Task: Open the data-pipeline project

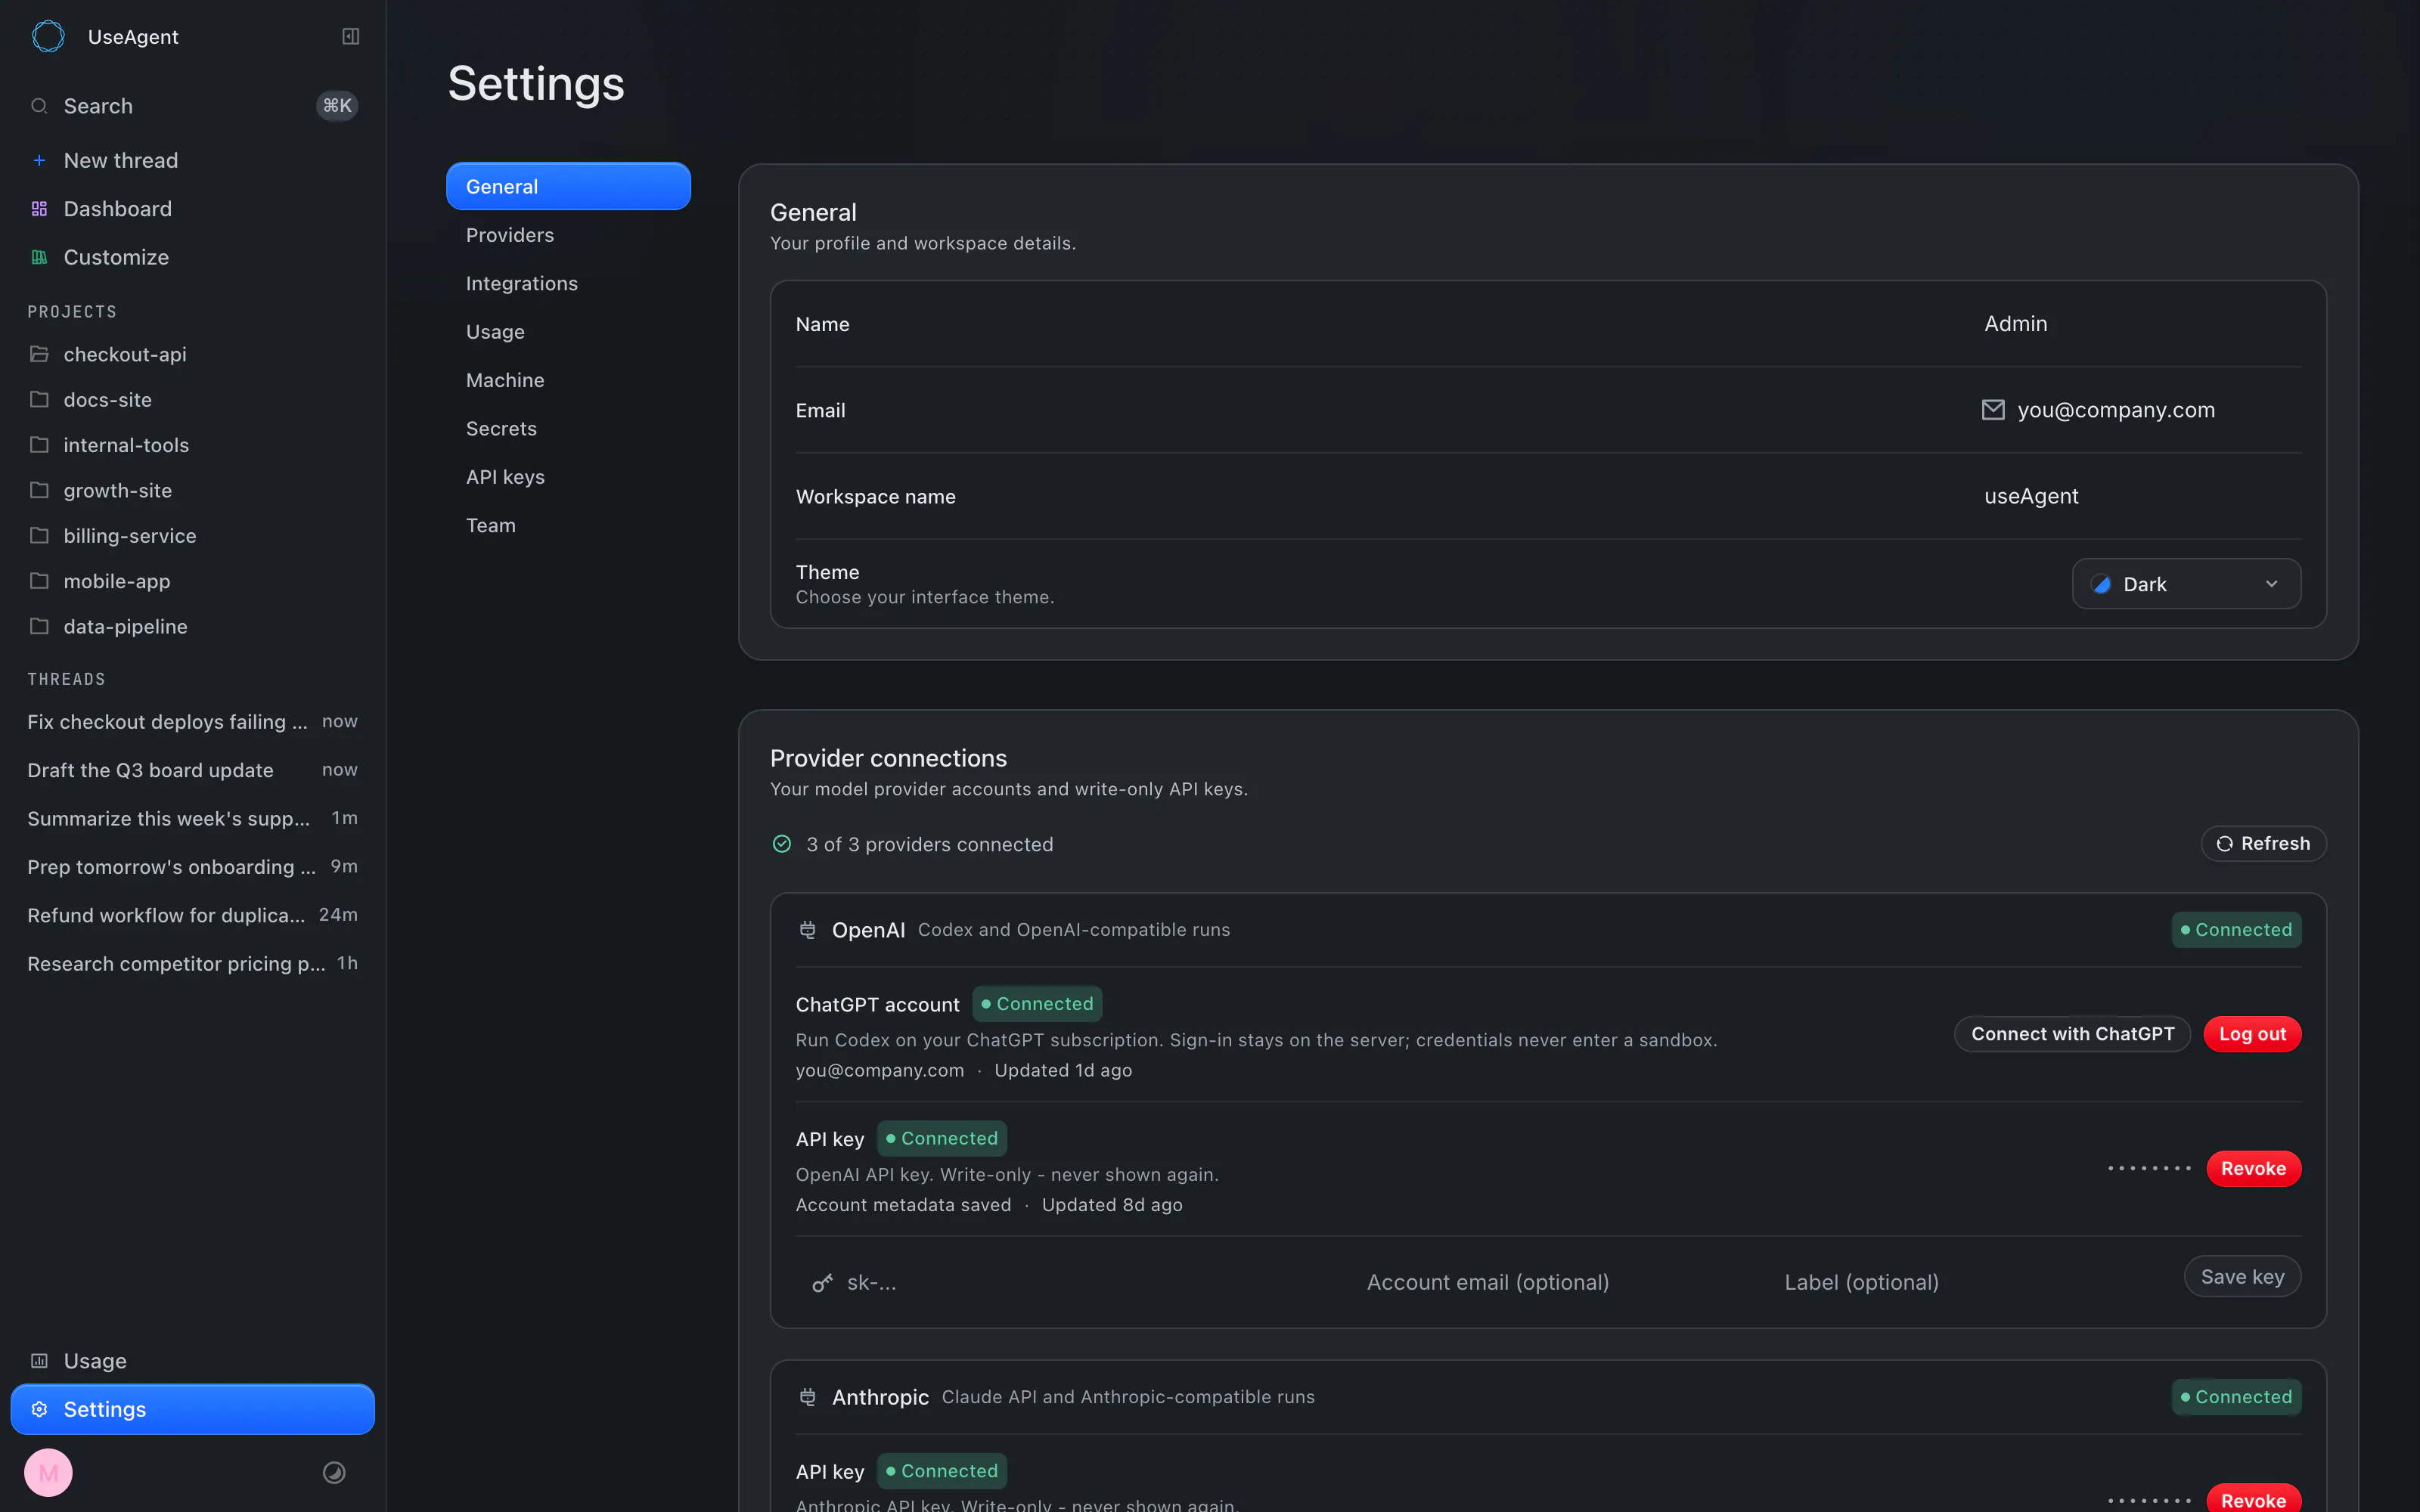Action: (192, 626)
